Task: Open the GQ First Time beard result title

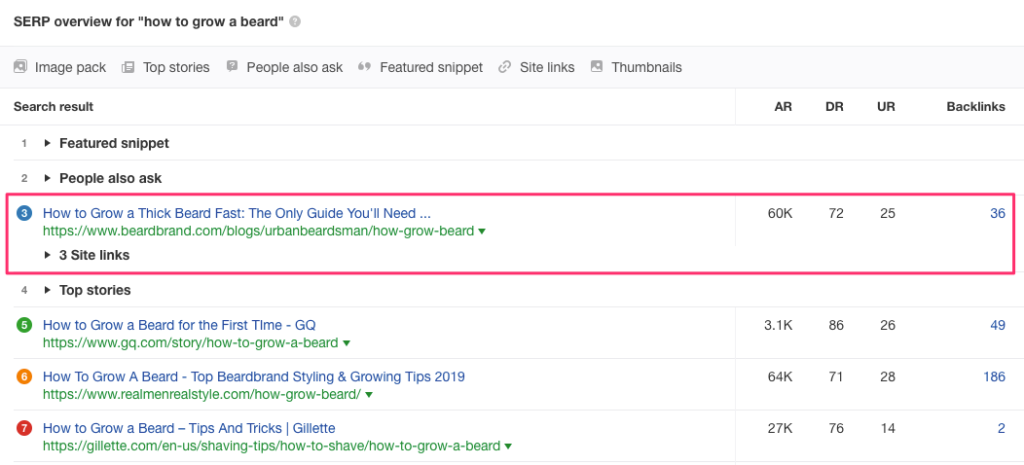Action: click(179, 325)
